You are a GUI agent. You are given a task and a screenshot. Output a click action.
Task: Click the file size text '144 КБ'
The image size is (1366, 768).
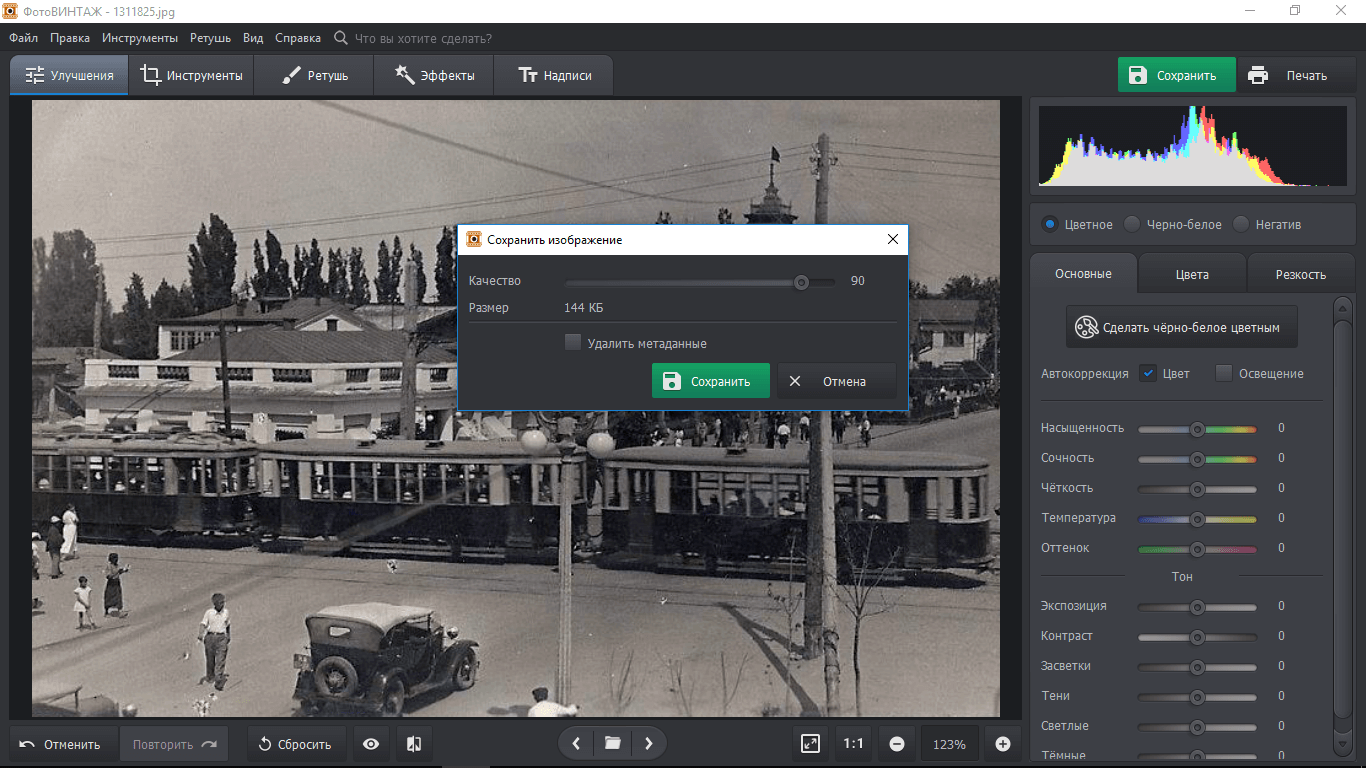click(584, 308)
